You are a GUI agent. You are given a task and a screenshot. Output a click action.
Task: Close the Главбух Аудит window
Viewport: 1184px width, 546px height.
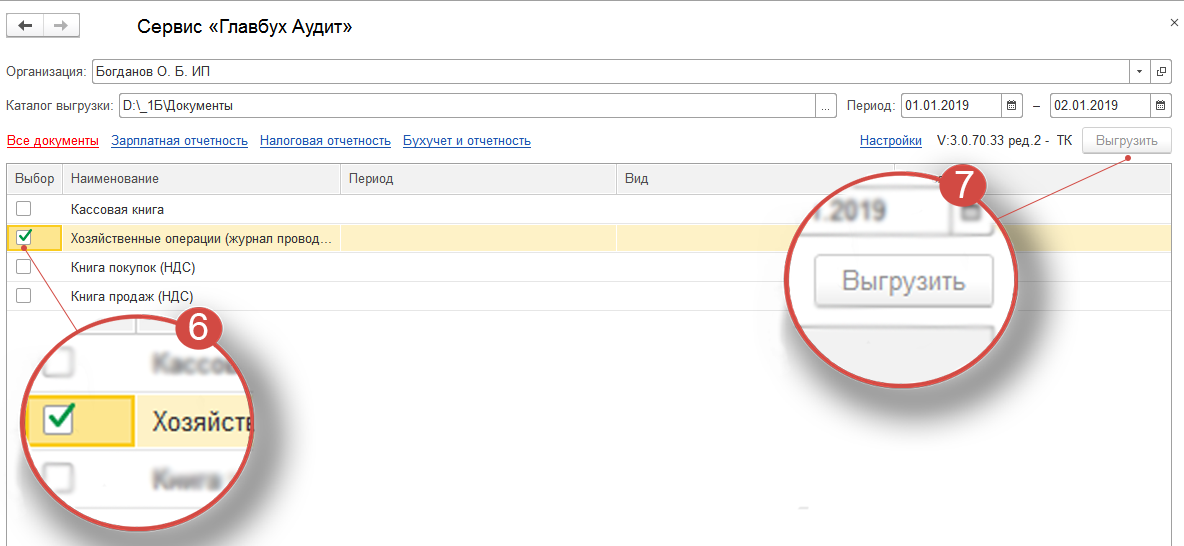click(1173, 20)
